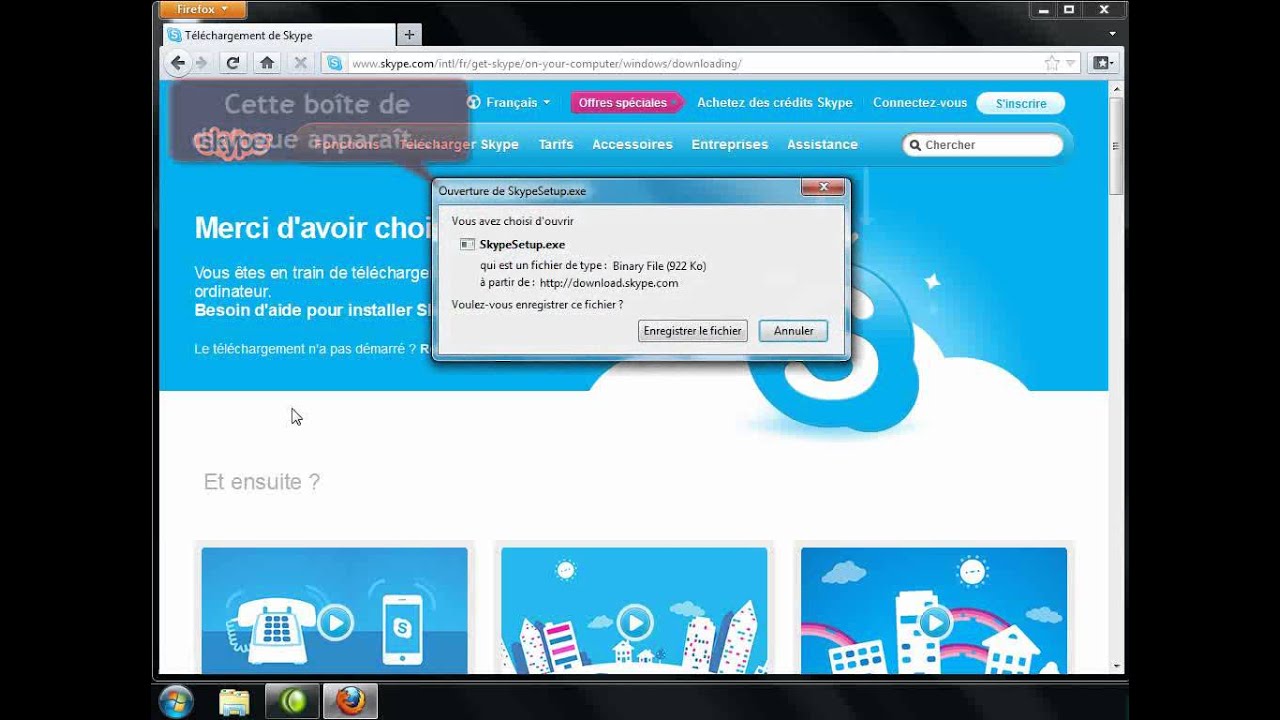Click the SkypeSetup.exe file icon
The image size is (1280, 720).
click(467, 244)
